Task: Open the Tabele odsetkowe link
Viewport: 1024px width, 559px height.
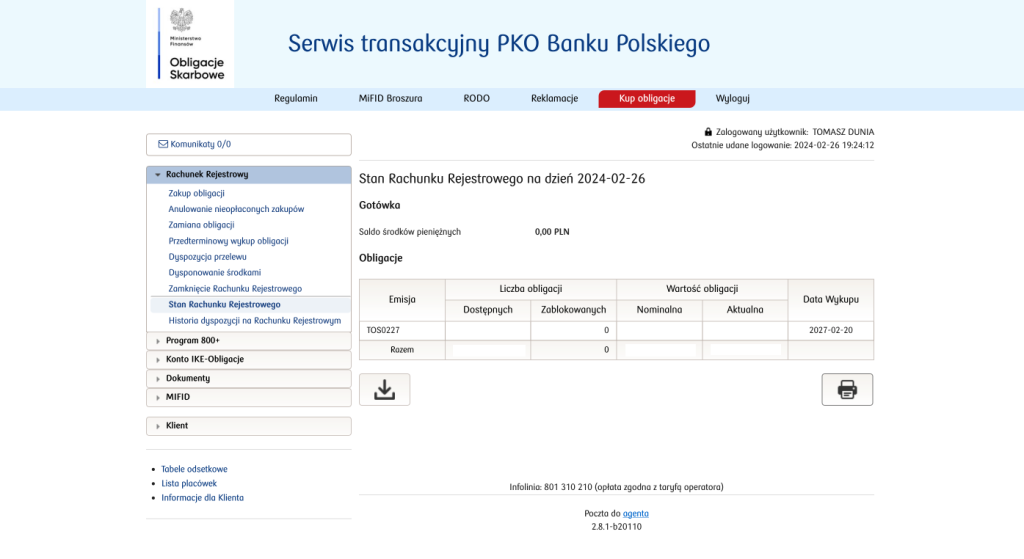Action: tap(194, 469)
